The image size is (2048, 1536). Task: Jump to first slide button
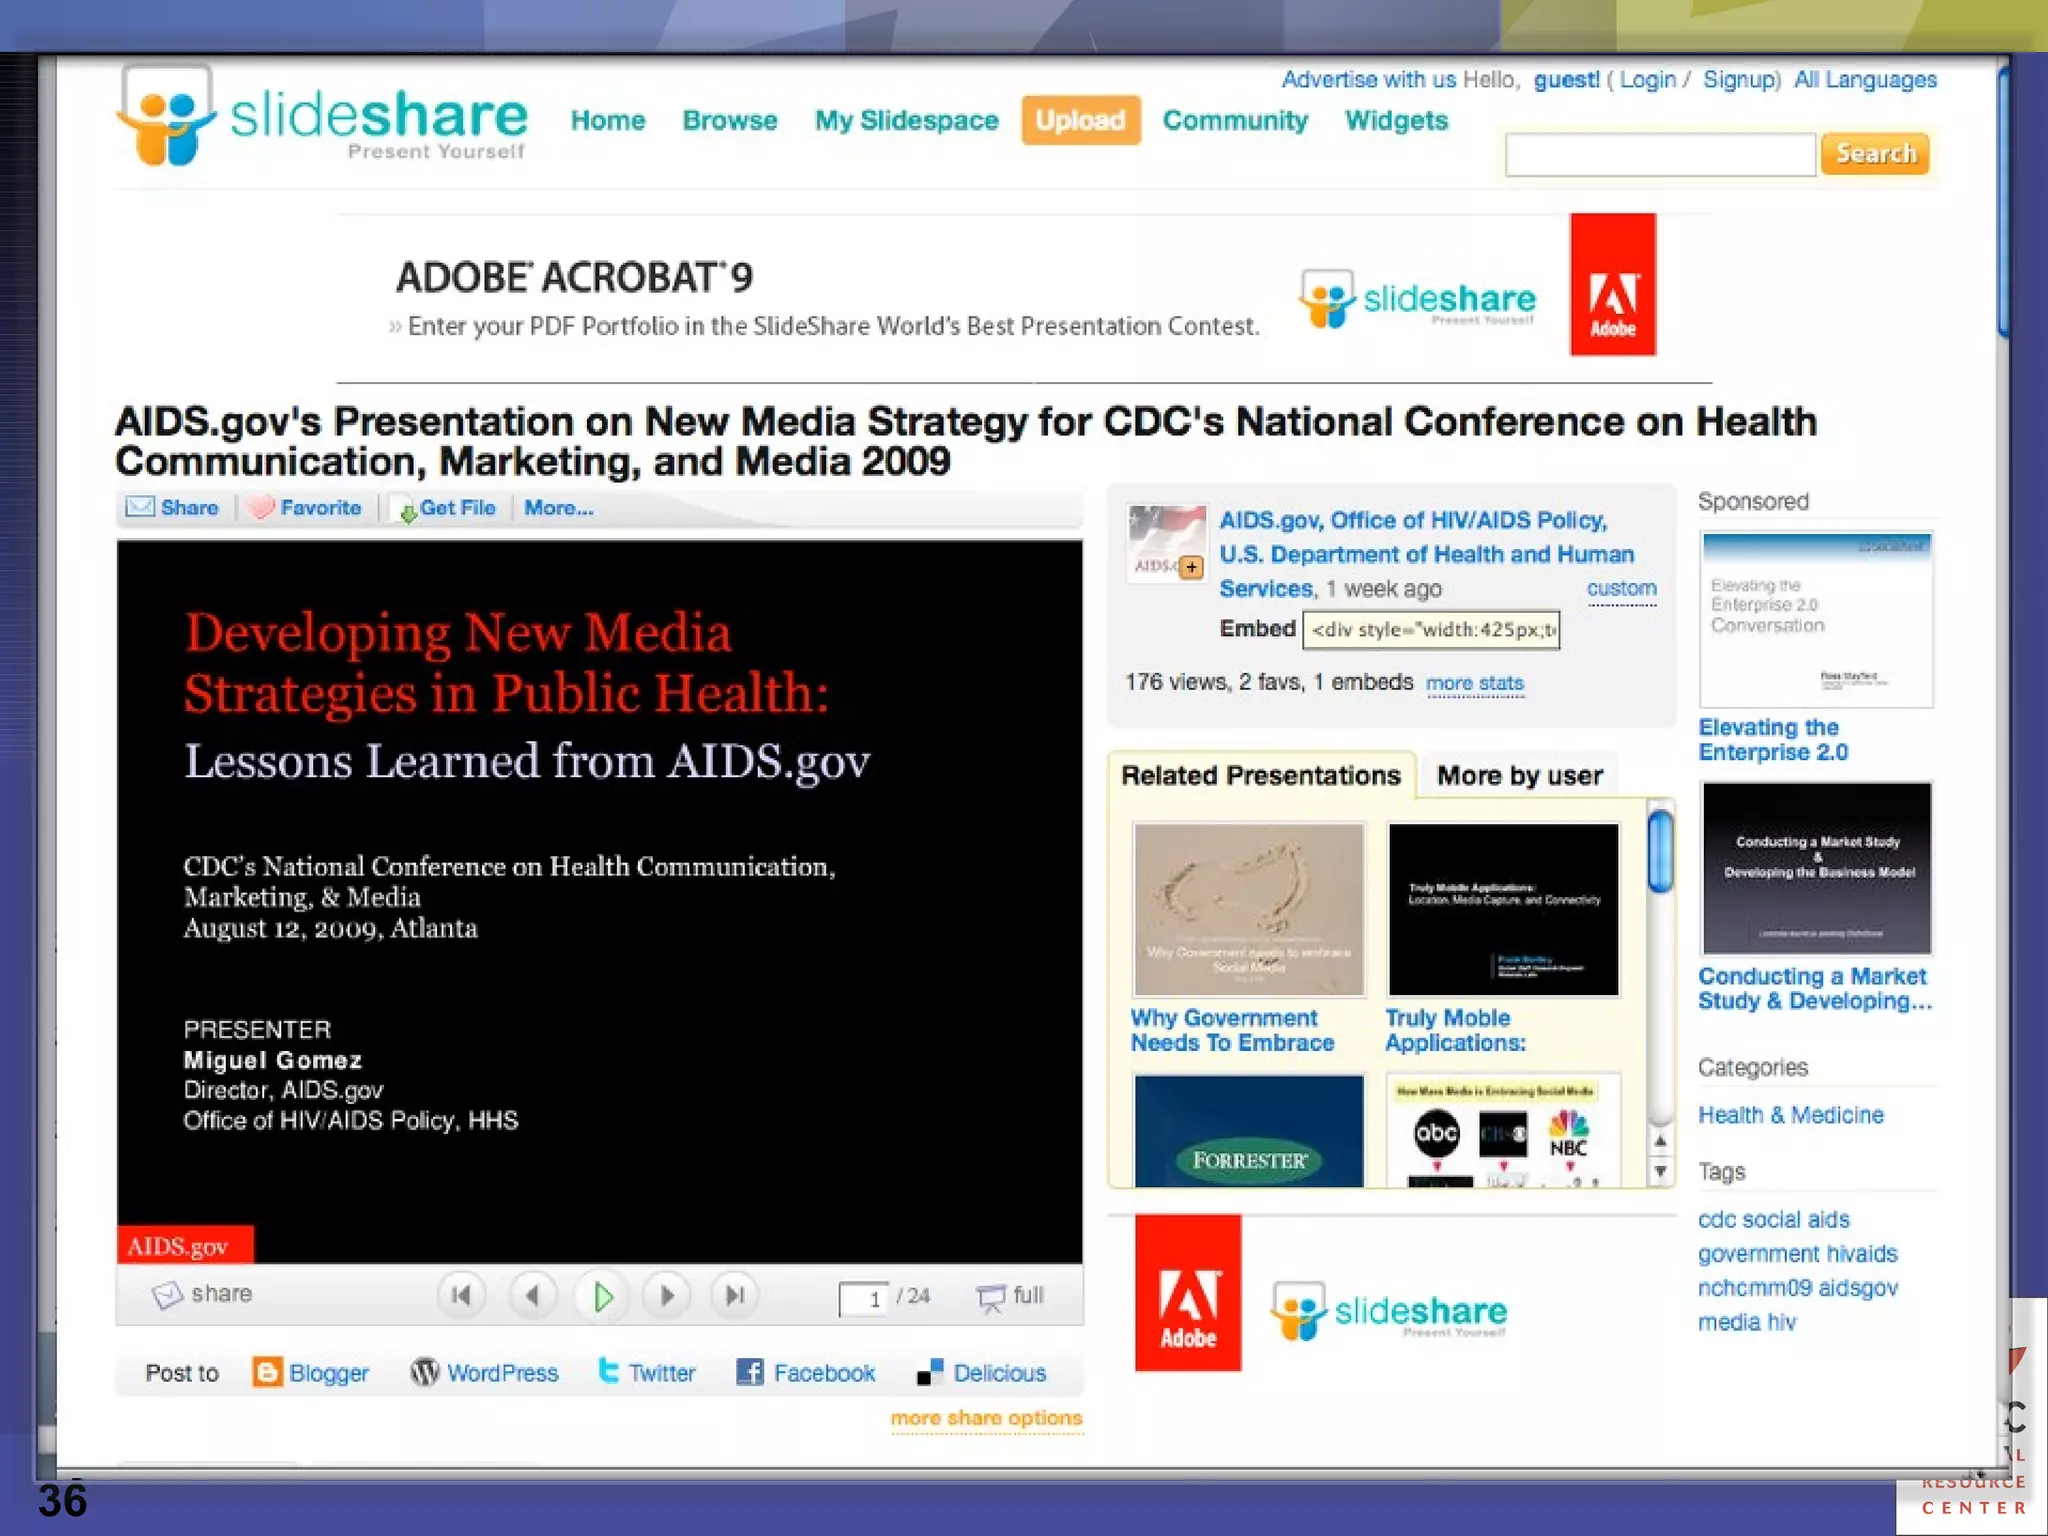click(x=461, y=1297)
